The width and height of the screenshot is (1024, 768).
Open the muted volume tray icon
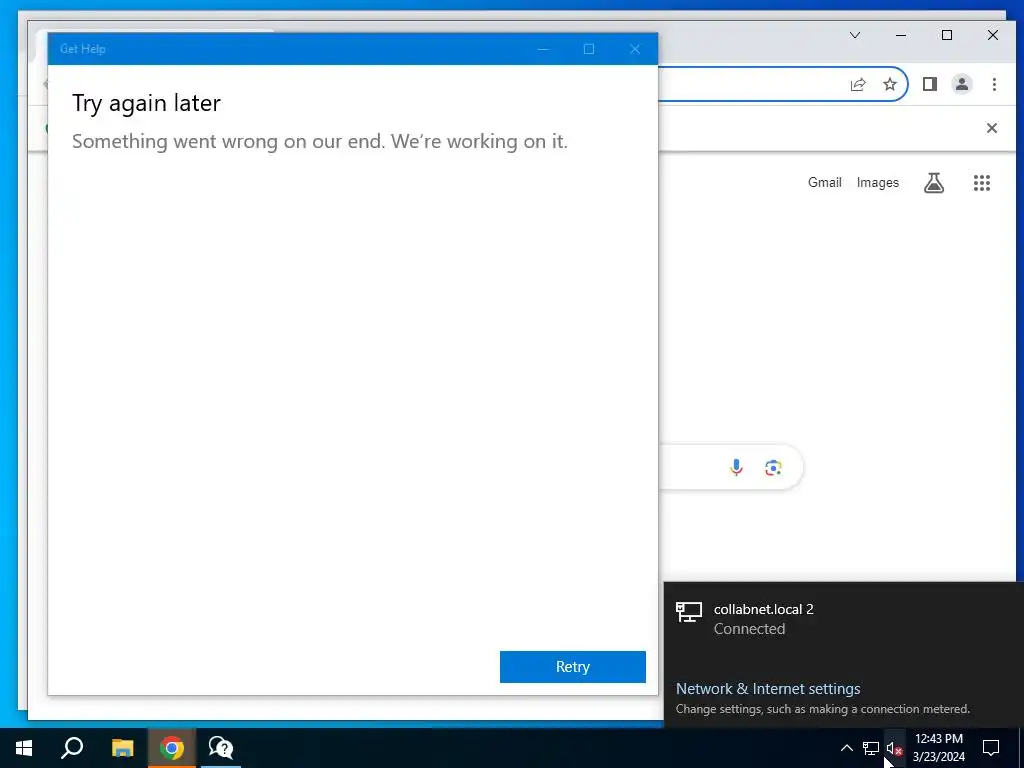pos(895,748)
